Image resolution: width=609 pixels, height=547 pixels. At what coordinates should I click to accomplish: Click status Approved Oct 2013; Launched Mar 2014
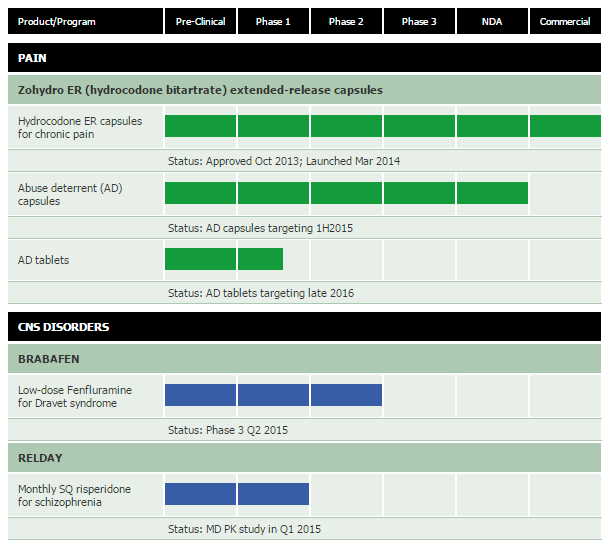tap(284, 161)
